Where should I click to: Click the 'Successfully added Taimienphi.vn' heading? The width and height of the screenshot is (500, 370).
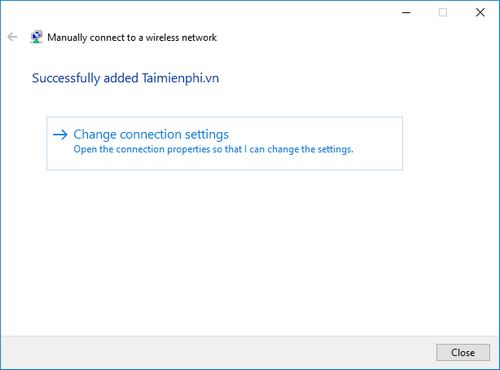click(125, 78)
